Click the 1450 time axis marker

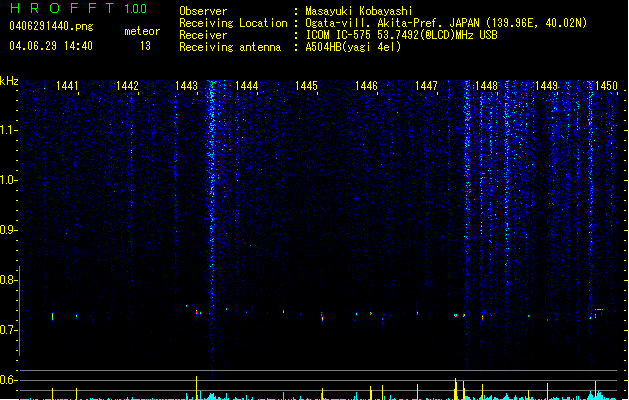606,86
